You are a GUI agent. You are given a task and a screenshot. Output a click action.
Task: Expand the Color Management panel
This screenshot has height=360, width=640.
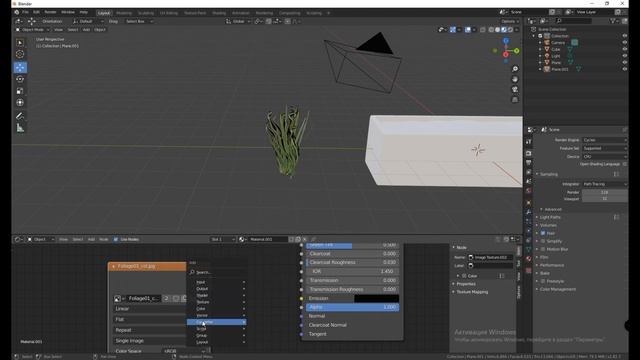coord(558,289)
